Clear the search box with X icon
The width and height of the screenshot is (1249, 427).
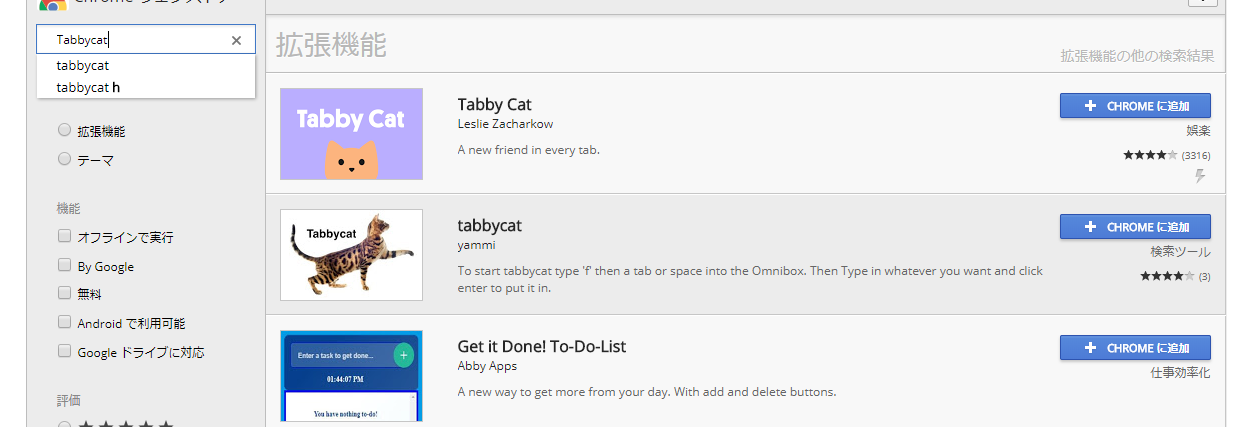(x=236, y=41)
